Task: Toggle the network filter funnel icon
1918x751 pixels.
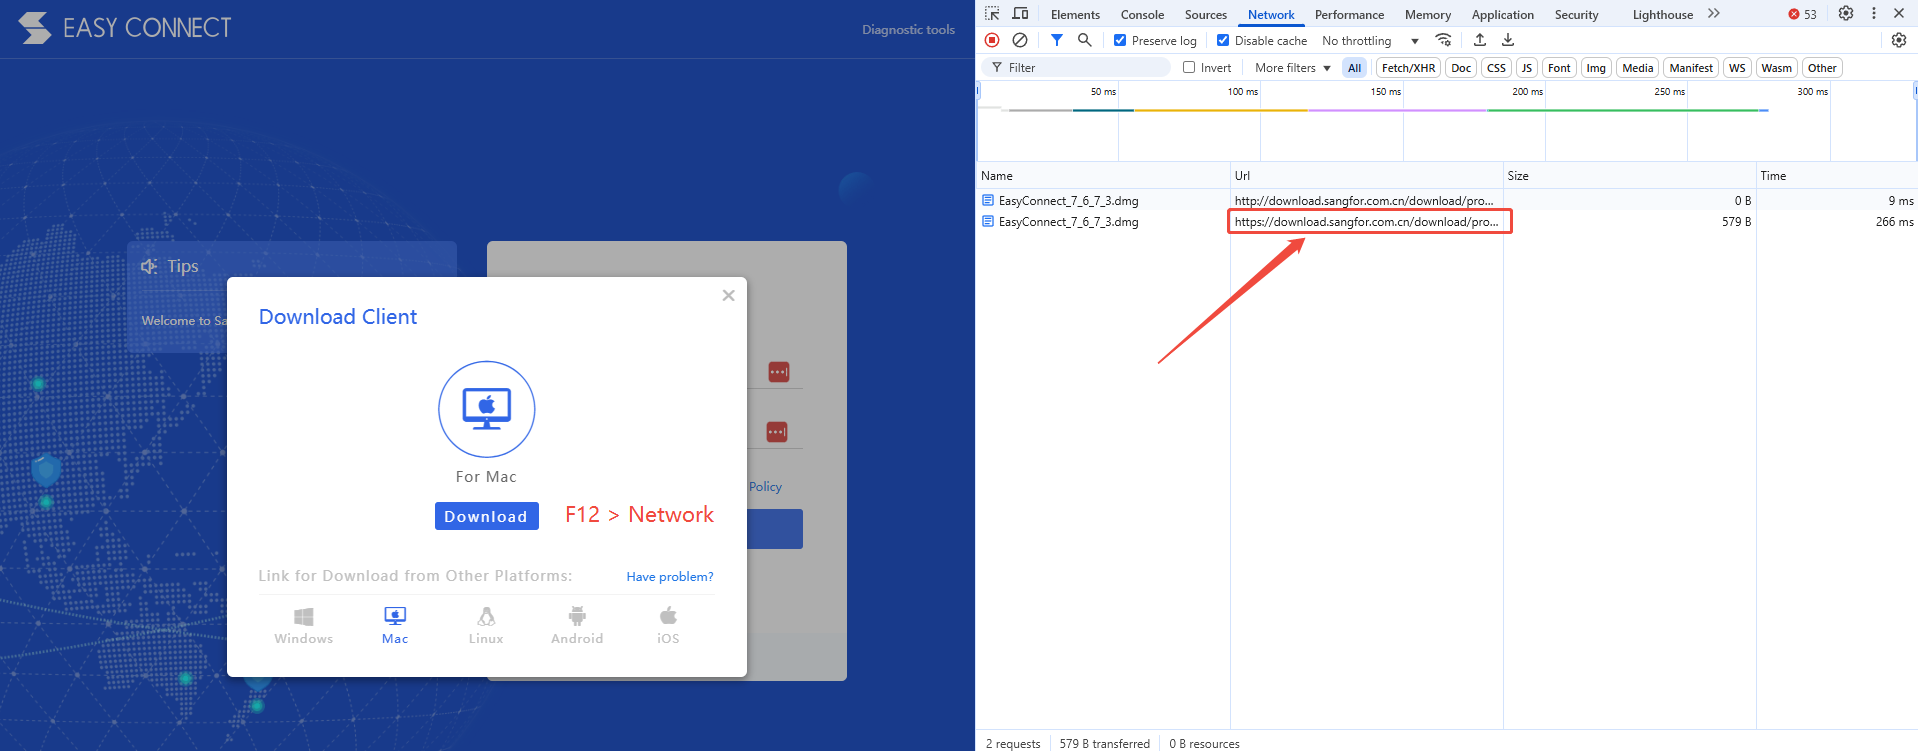Action: click(x=1057, y=40)
